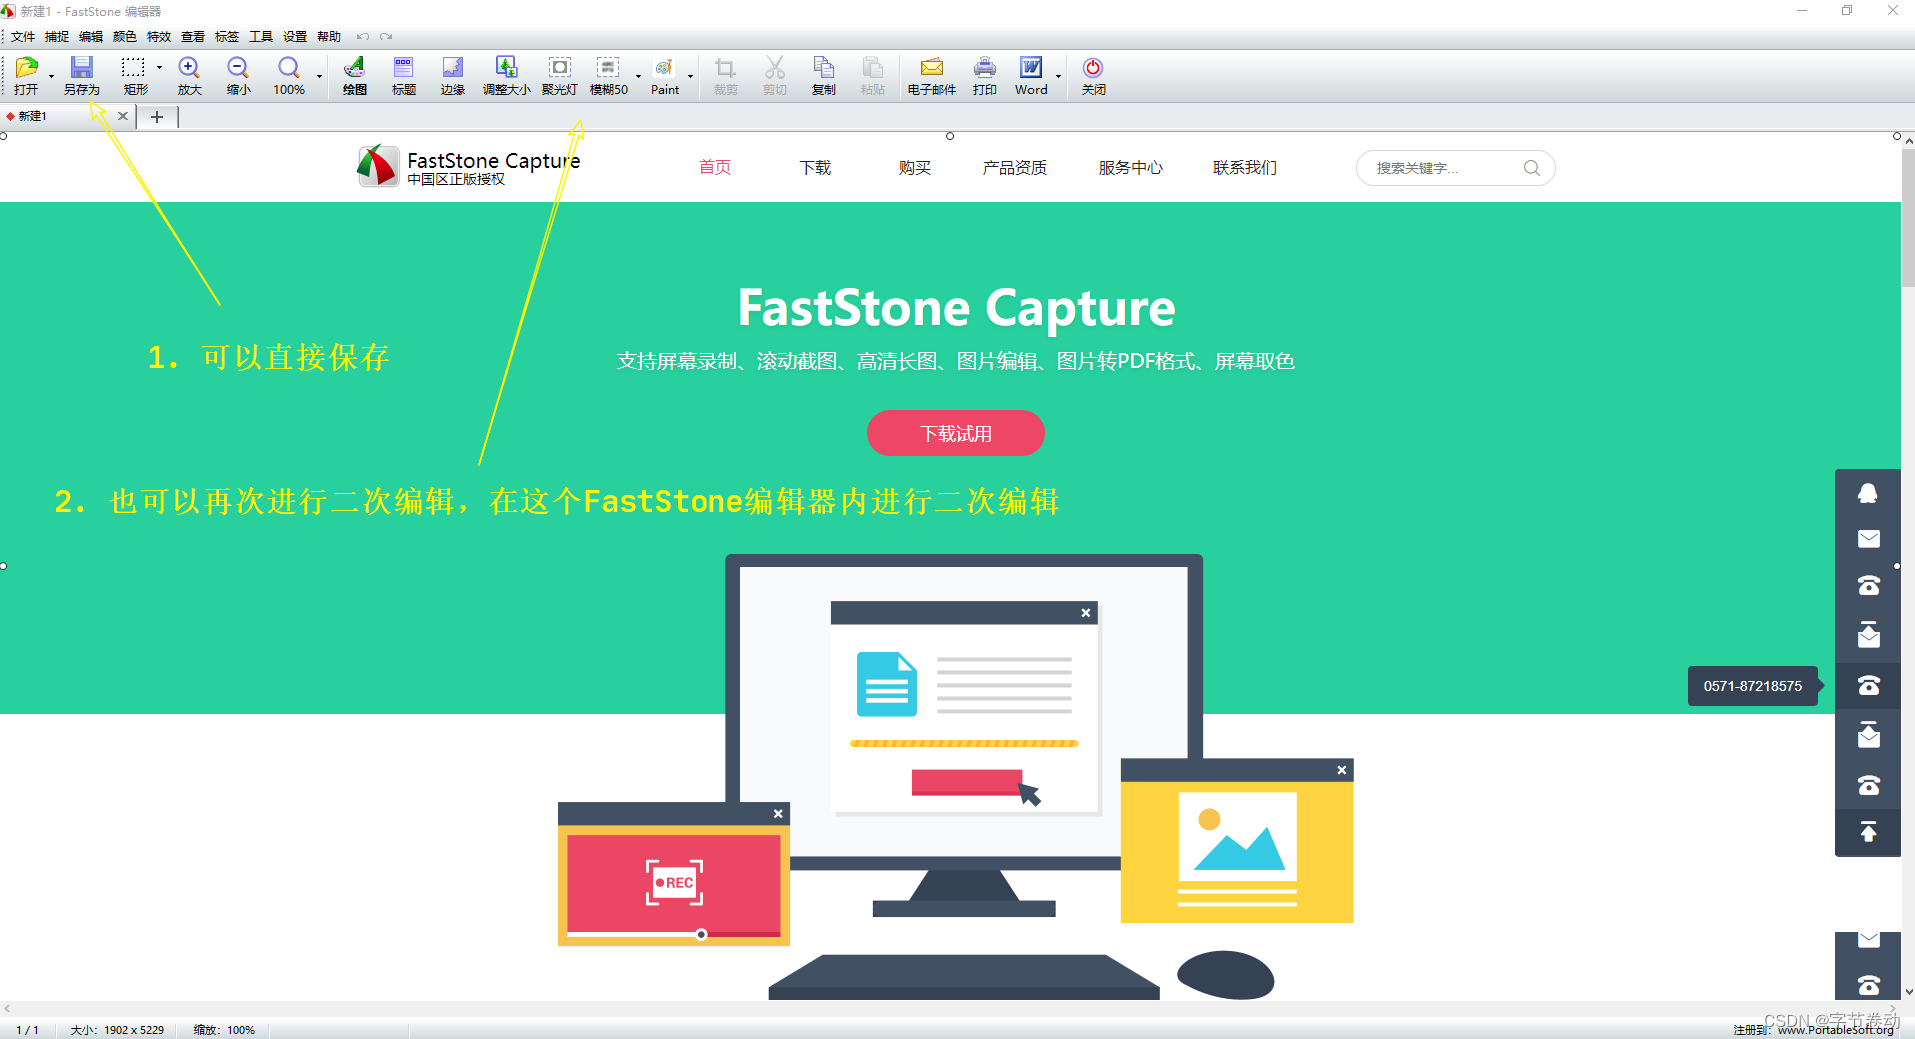Copy the image with 复制
The height and width of the screenshot is (1039, 1915).
coord(823,76)
